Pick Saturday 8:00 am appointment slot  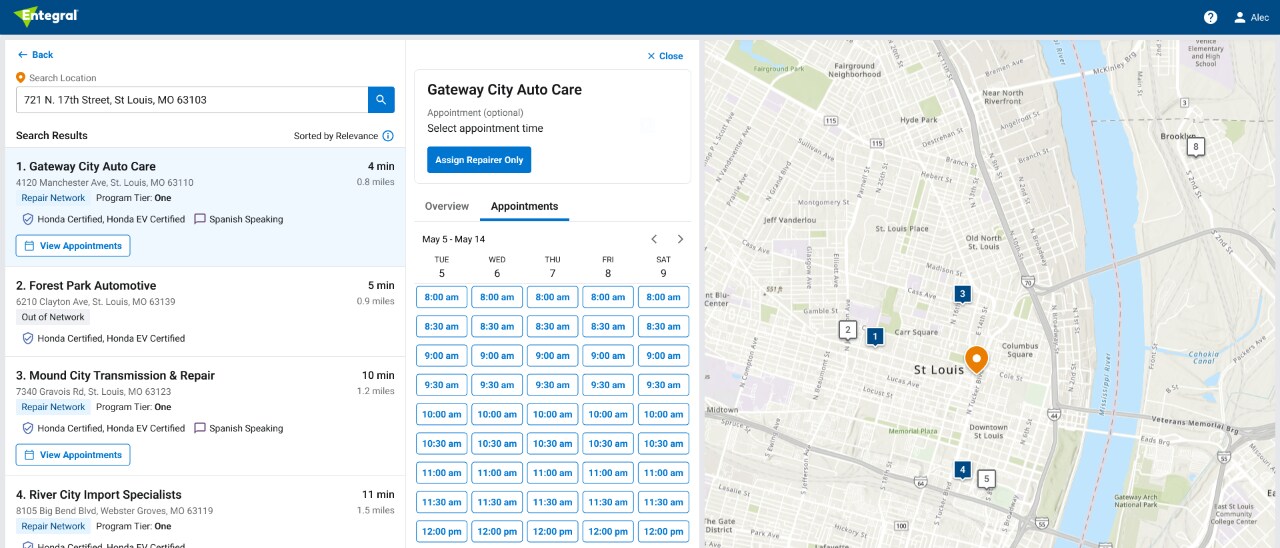[x=663, y=297]
